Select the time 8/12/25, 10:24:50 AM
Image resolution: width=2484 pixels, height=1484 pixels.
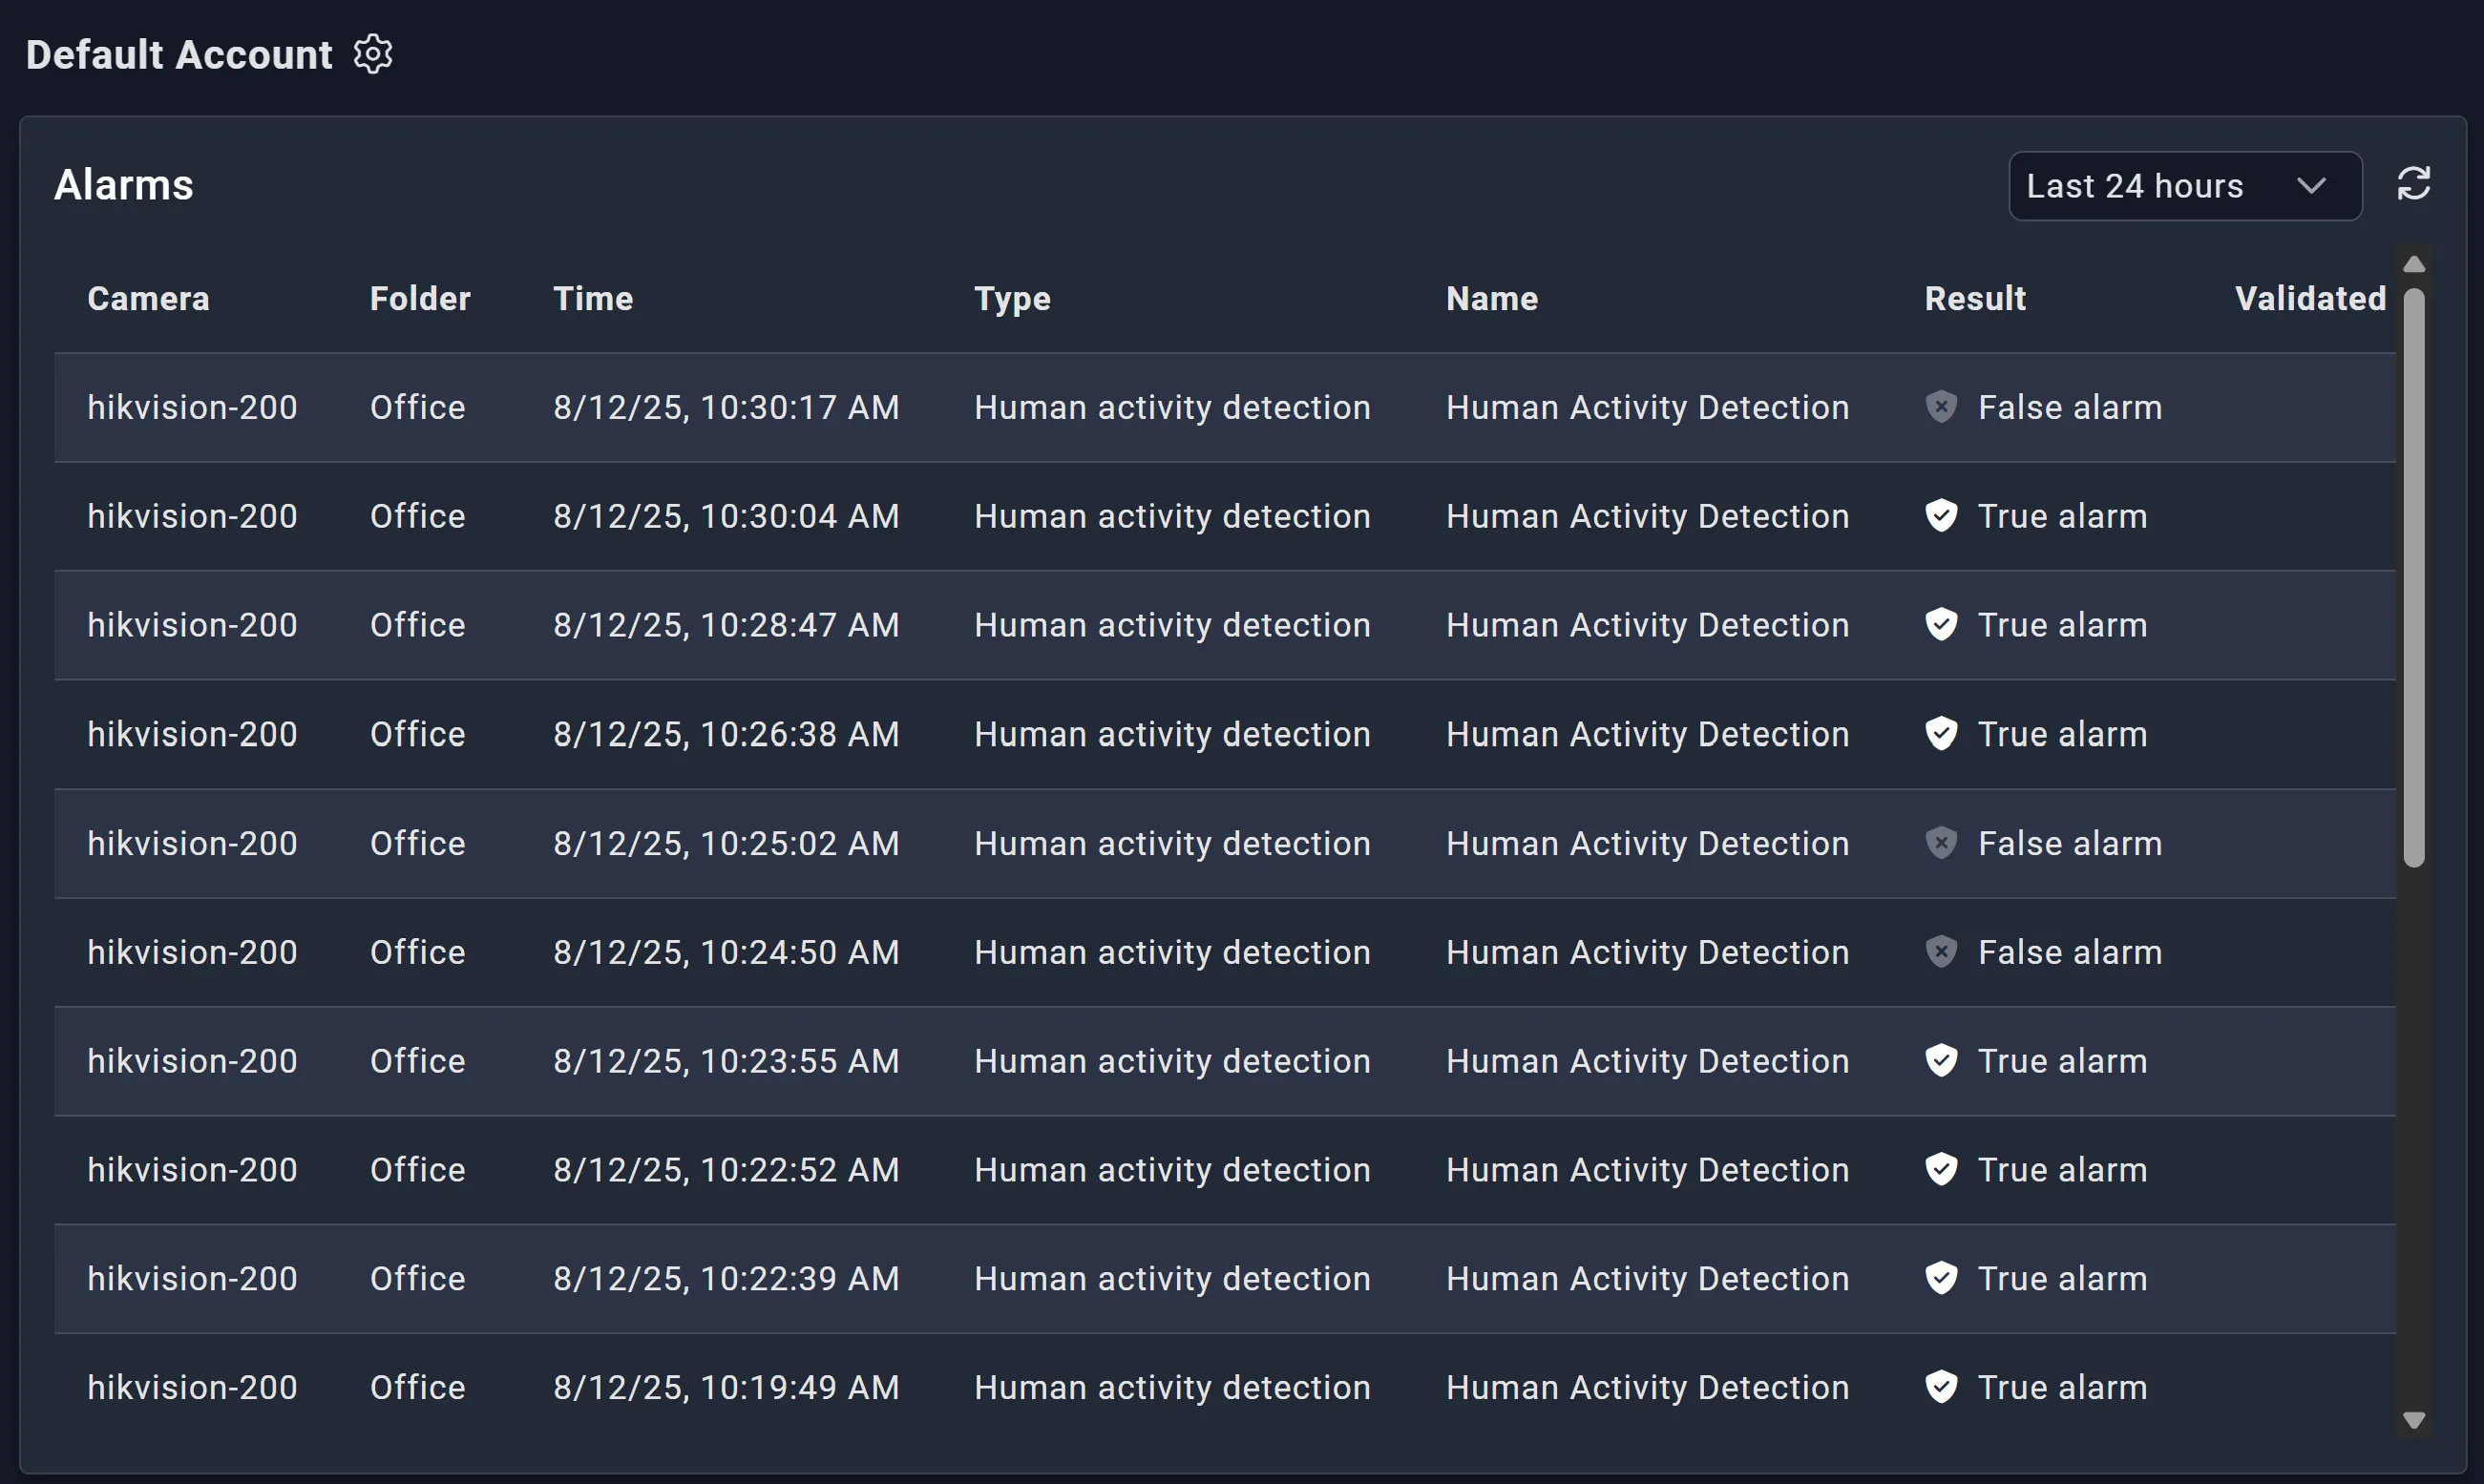726,952
